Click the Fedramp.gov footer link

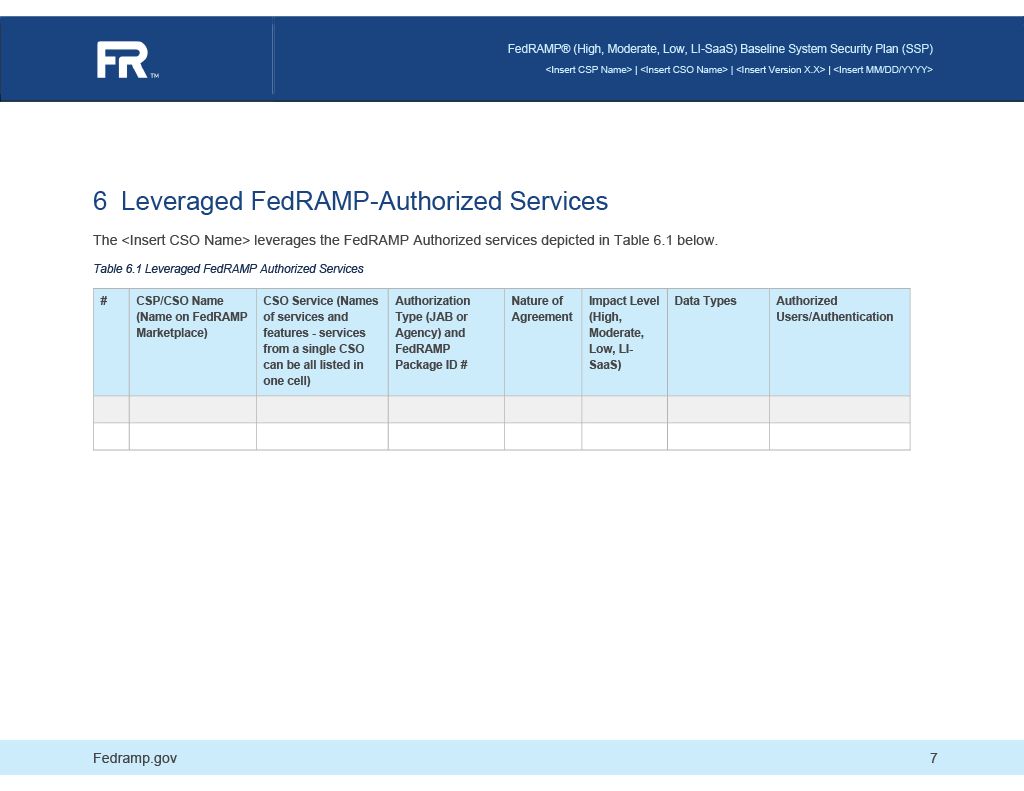135,758
